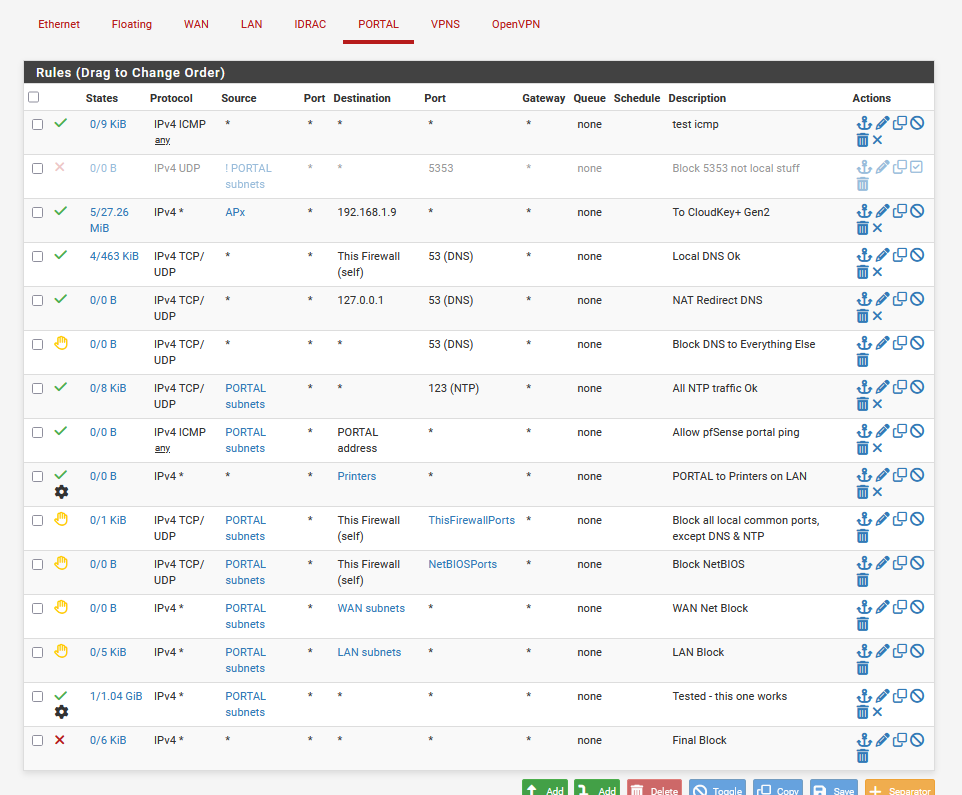Click the Copy button at bottom
The image size is (962, 795).
(777, 788)
